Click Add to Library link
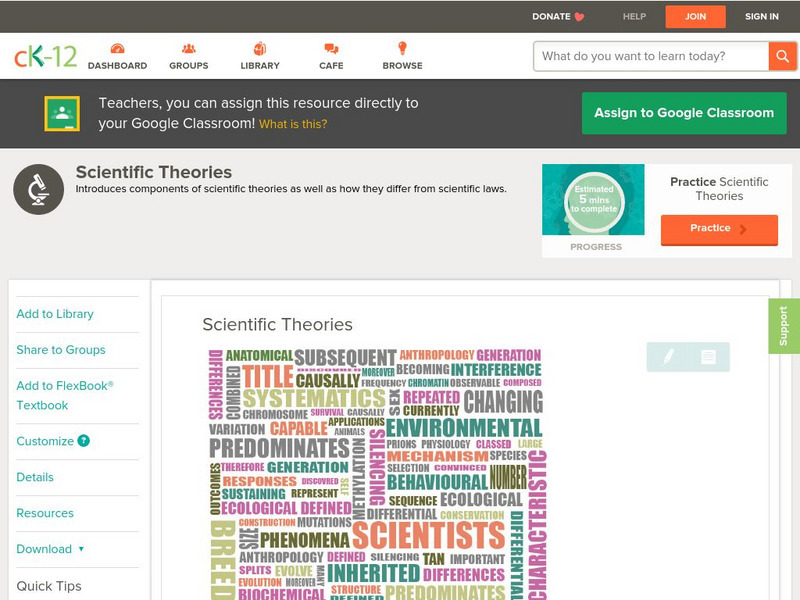 (x=55, y=314)
